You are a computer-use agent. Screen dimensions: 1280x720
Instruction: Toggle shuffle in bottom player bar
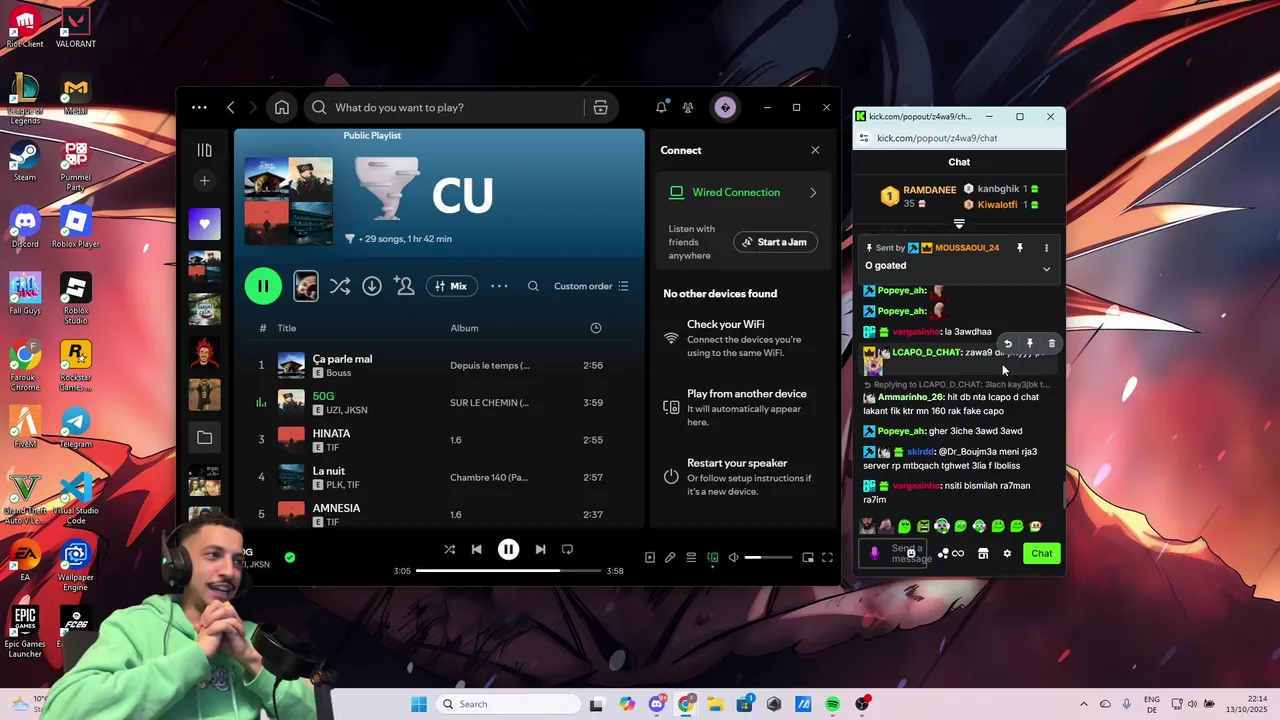449,549
